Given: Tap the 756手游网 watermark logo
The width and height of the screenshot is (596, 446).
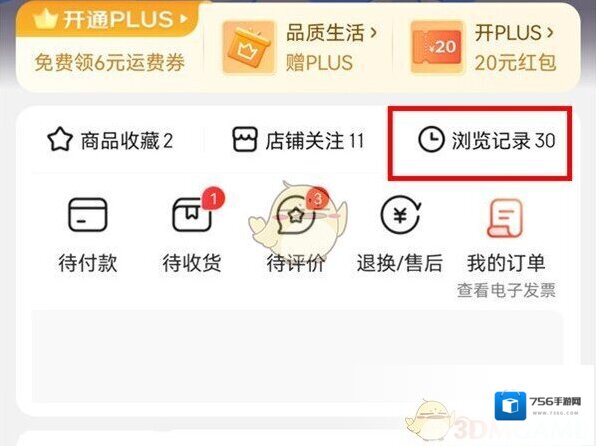Looking at the screenshot, I should pyautogui.click(x=538, y=405).
